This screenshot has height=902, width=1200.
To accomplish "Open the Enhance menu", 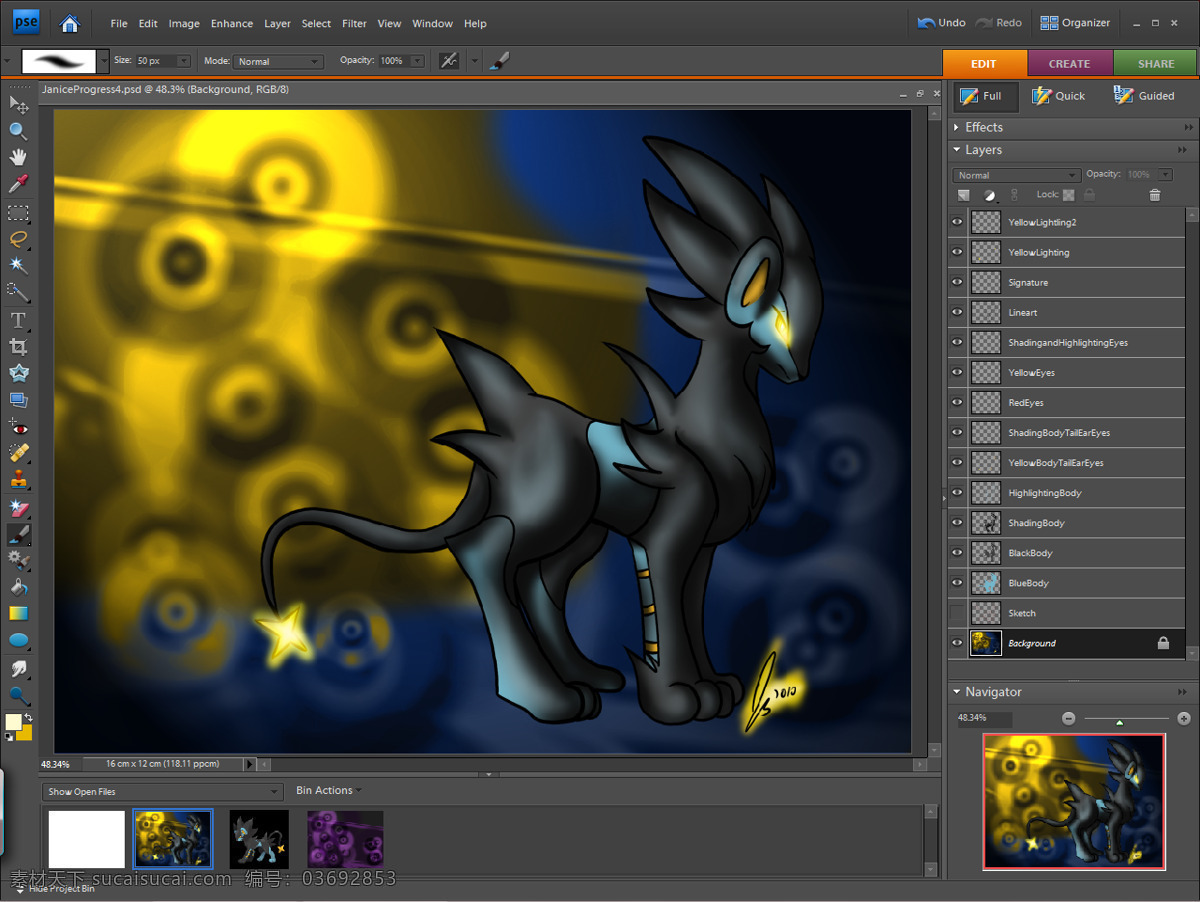I will pos(232,23).
